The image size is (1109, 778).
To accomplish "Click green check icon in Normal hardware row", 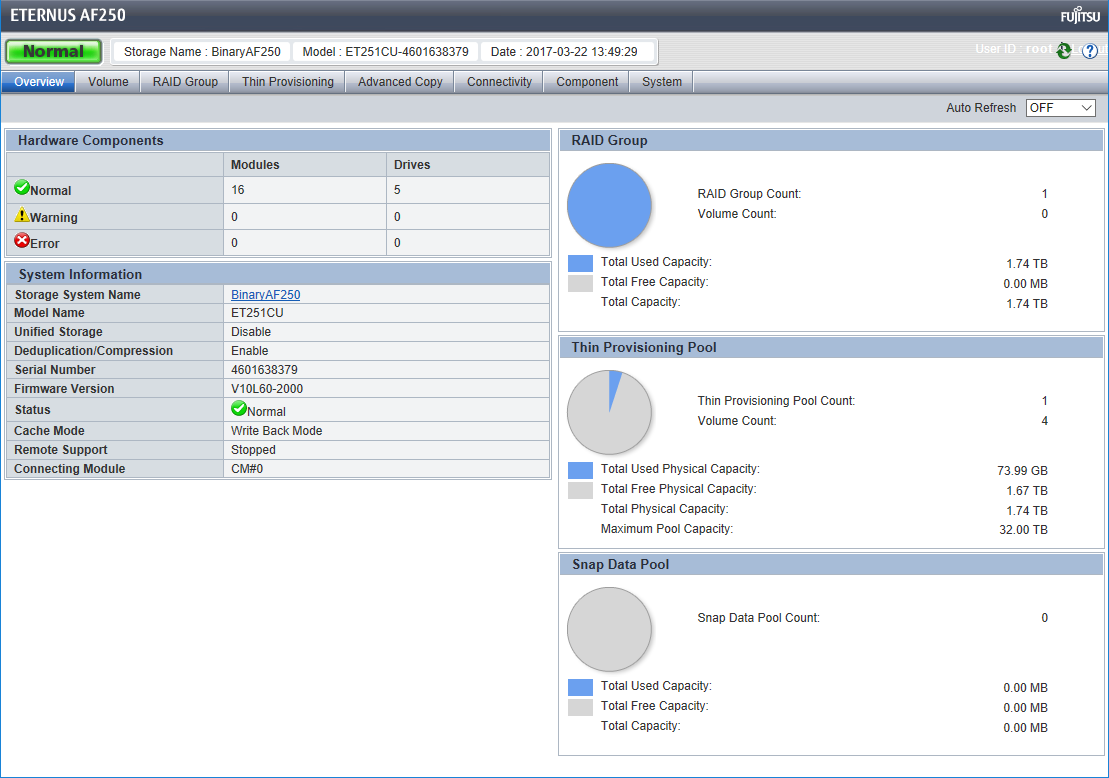I will click(22, 187).
